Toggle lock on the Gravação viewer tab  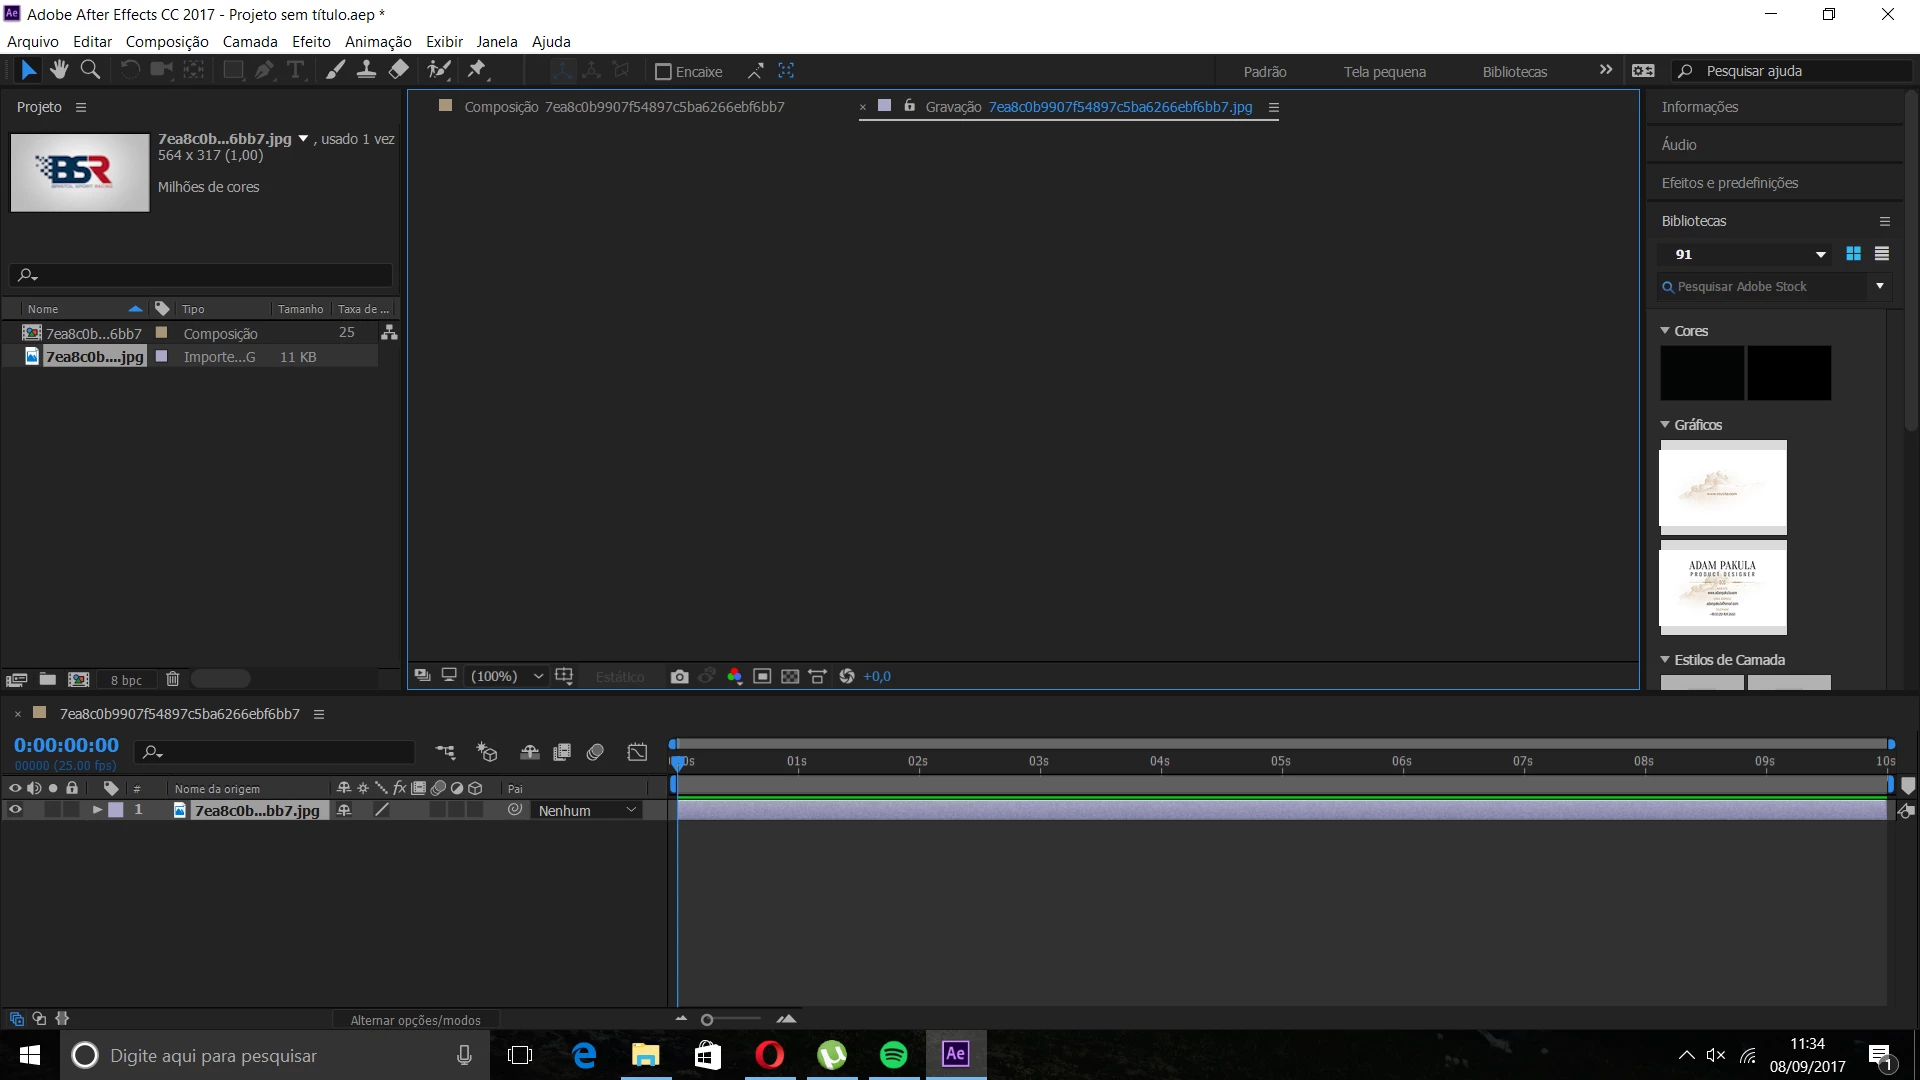909,106
